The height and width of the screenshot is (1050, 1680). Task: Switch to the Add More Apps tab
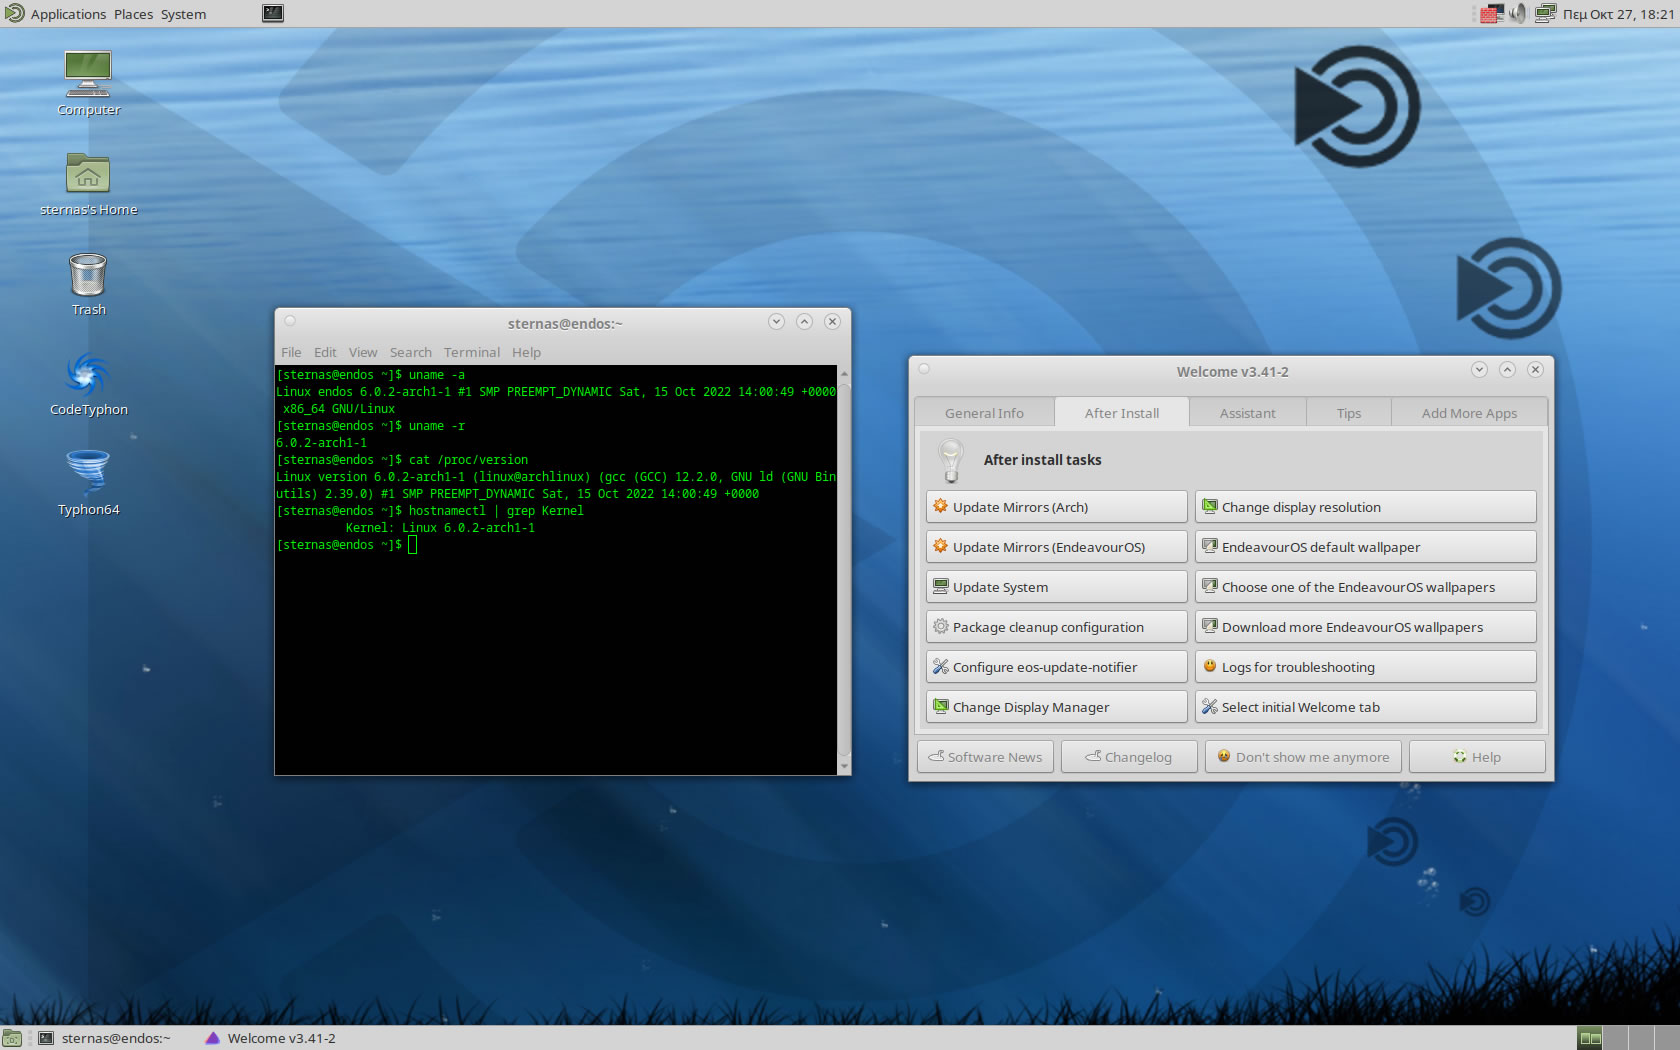1469,413
